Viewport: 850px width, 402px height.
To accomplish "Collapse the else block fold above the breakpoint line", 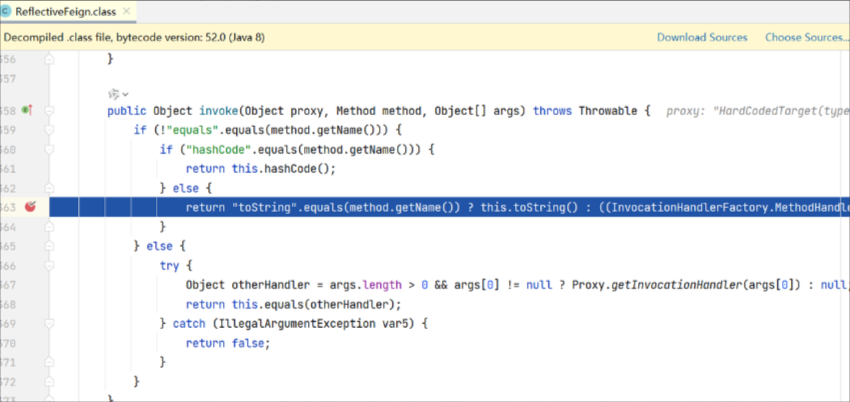I will tap(49, 188).
